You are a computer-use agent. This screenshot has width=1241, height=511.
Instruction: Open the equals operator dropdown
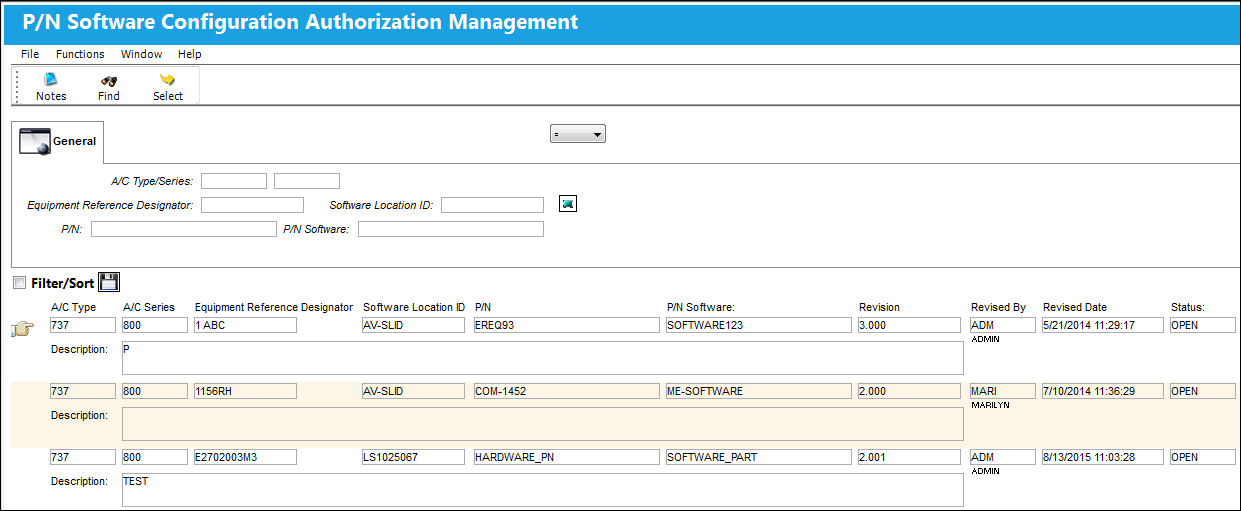point(578,133)
